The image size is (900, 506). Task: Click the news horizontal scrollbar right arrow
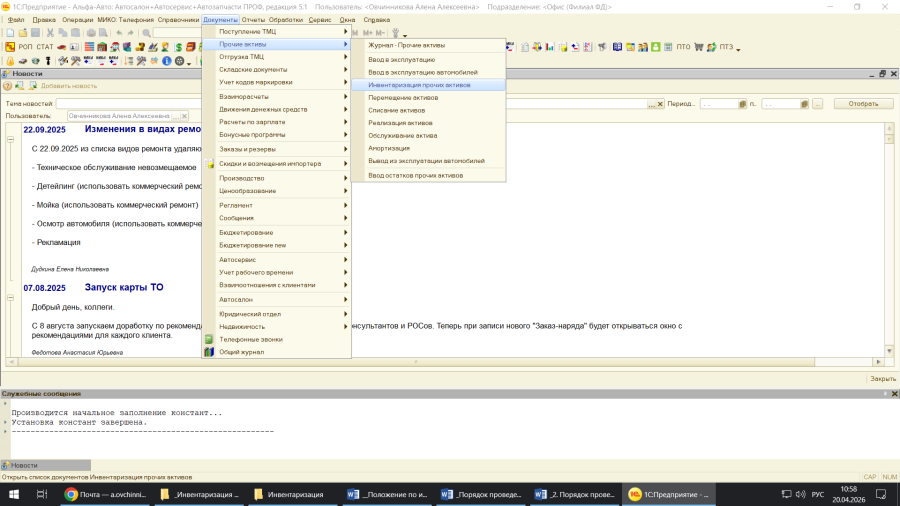click(x=878, y=362)
